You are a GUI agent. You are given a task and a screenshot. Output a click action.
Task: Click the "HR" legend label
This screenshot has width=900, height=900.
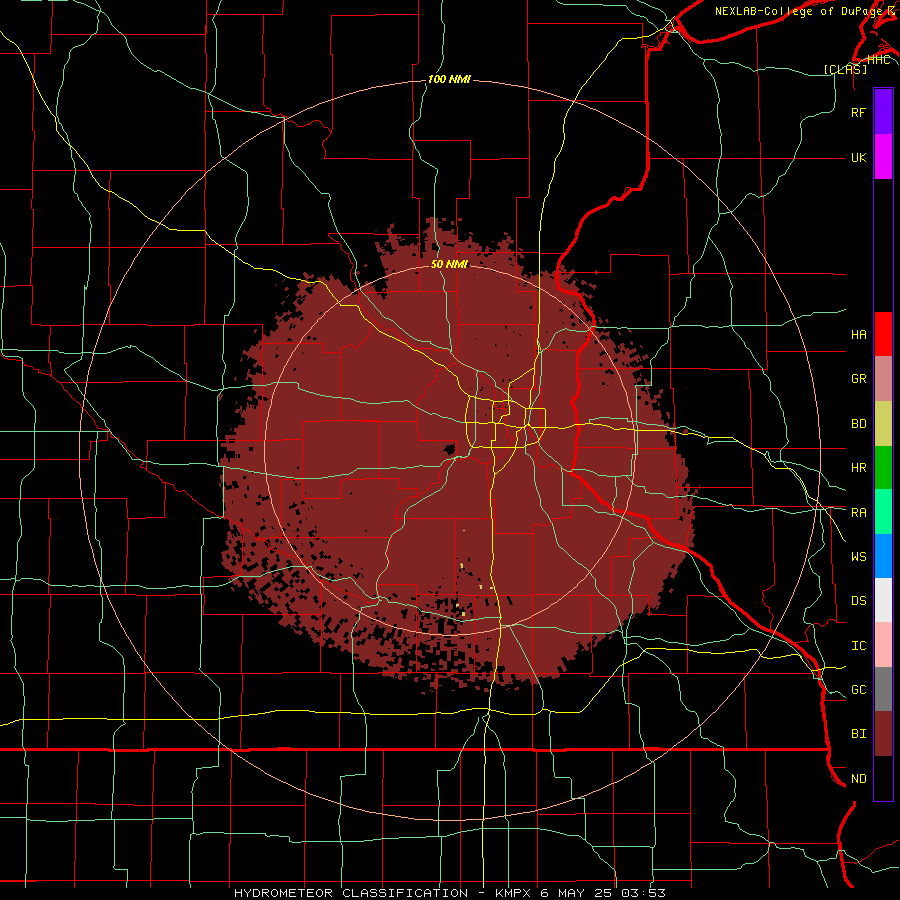click(858, 468)
